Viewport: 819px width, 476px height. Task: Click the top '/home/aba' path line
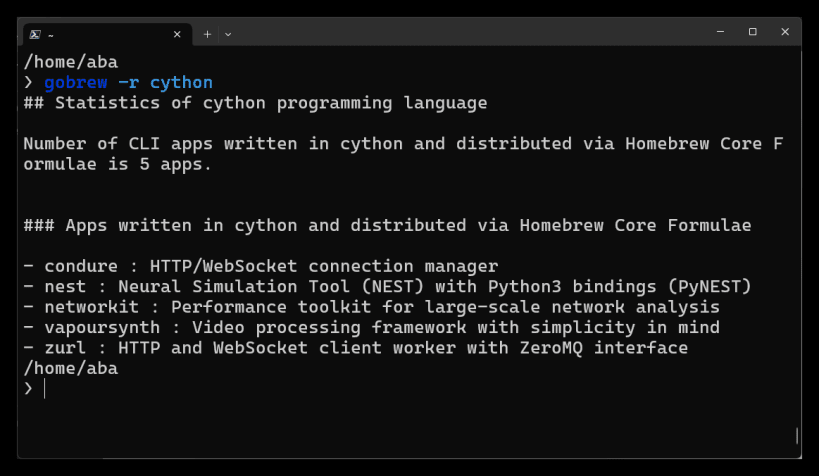point(71,62)
